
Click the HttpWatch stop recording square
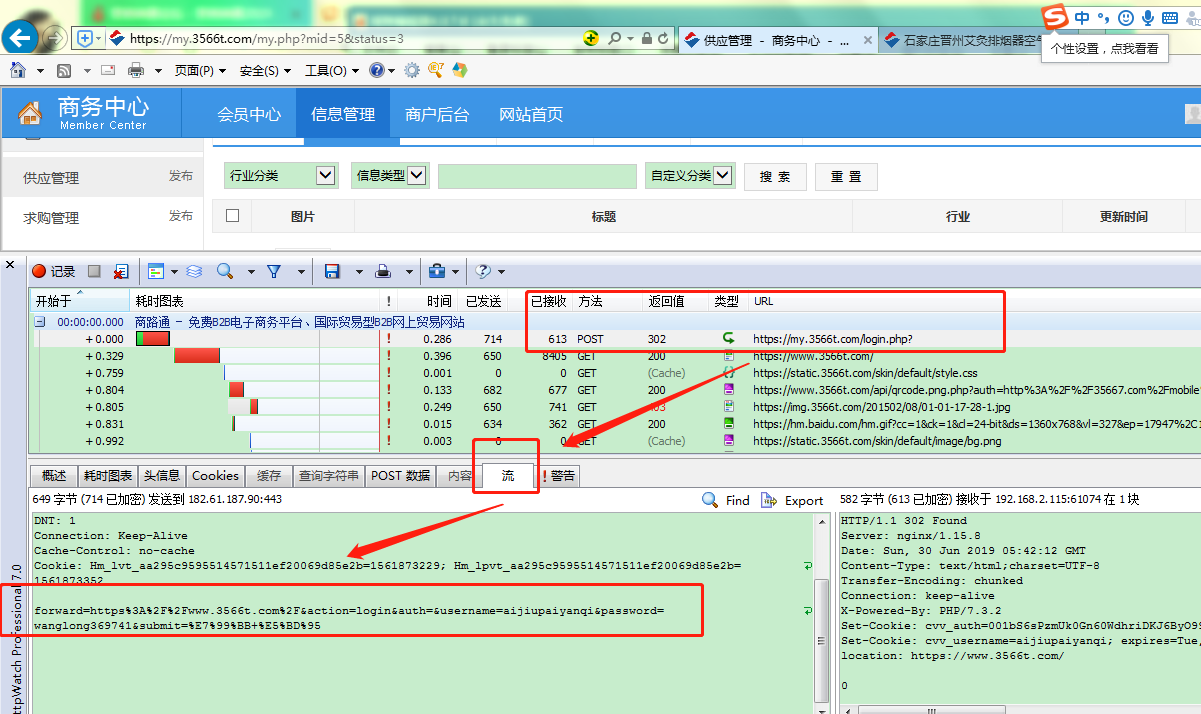tap(94, 271)
